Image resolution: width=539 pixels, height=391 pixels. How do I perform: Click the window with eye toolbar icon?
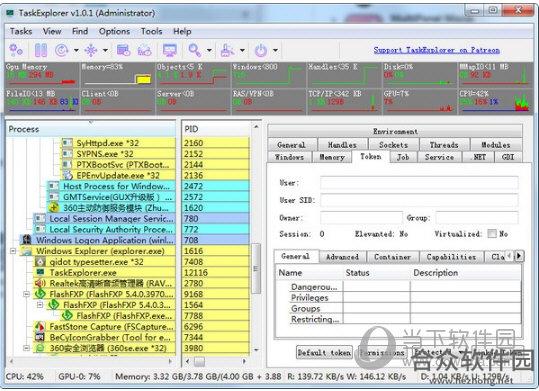pos(123,50)
